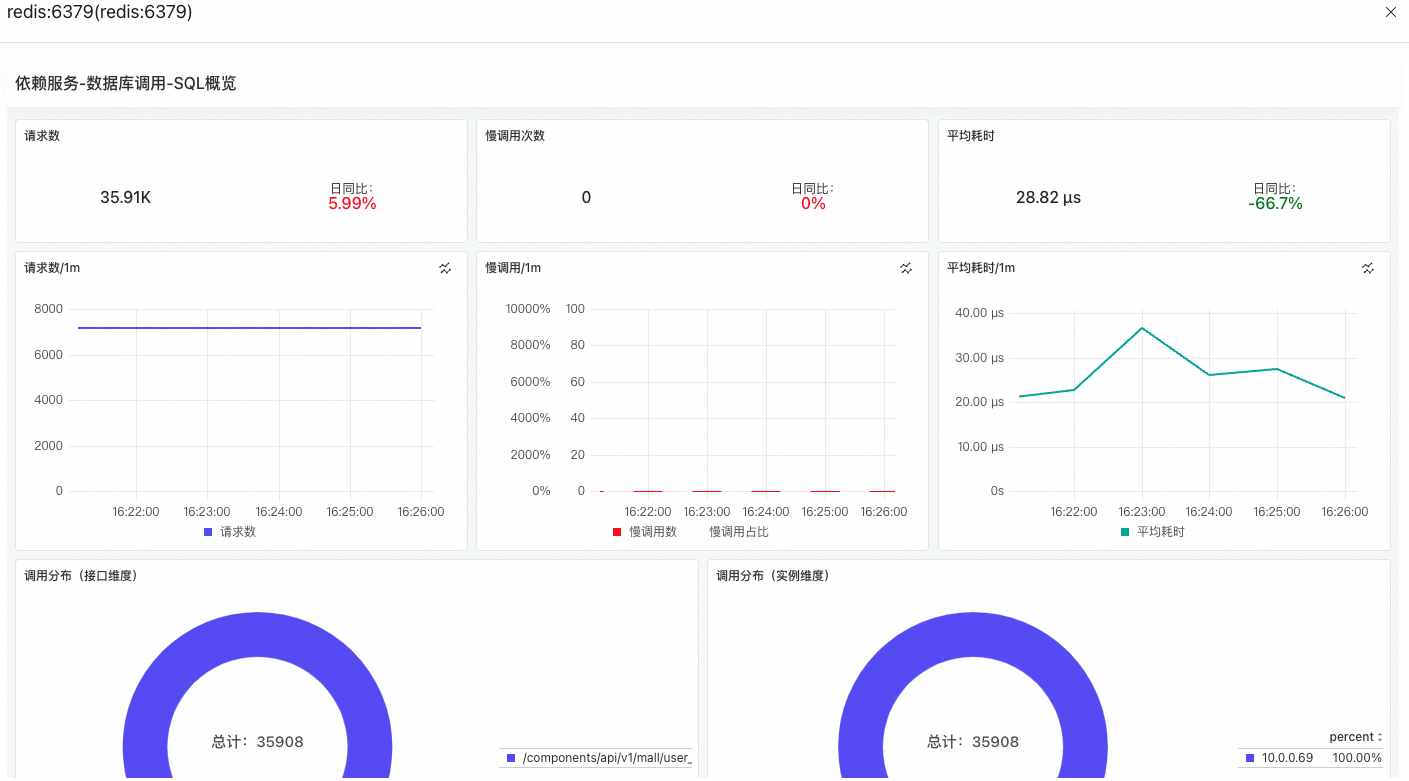Image resolution: width=1409 pixels, height=781 pixels.
Task: Click the 请求数 value 35.91K
Action: [x=125, y=197]
